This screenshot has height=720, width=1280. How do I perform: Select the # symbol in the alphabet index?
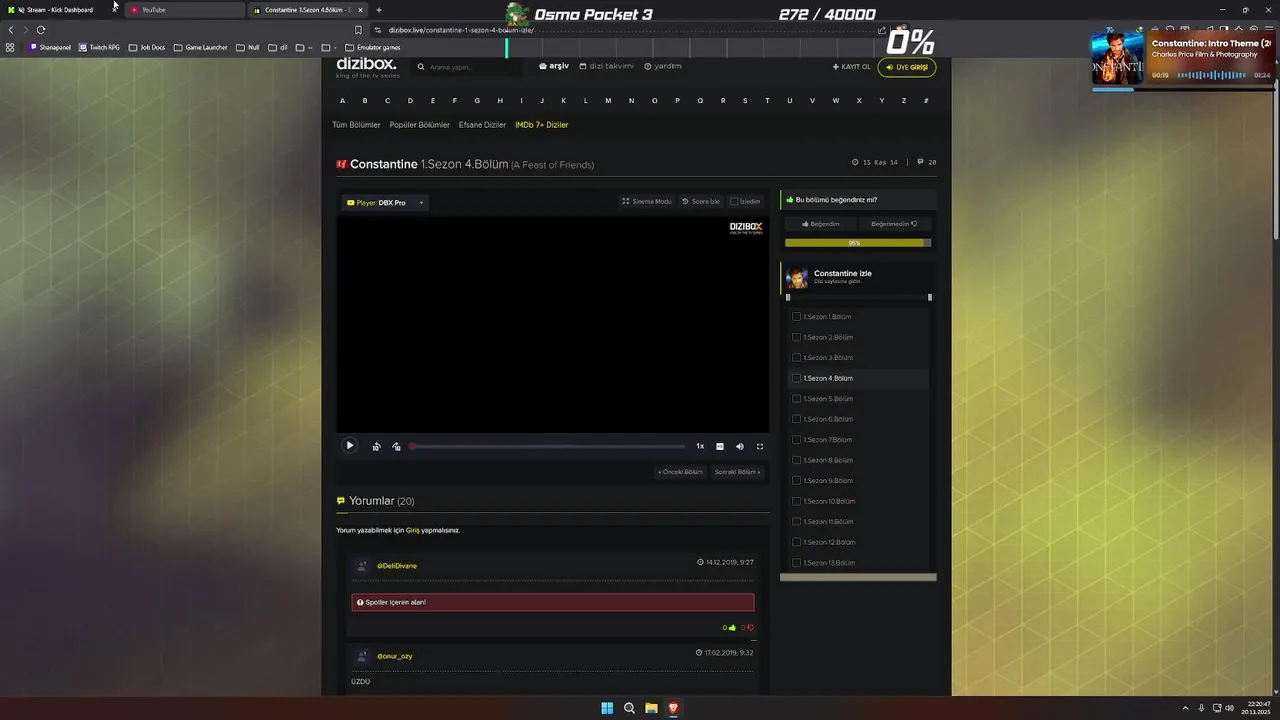click(x=926, y=100)
